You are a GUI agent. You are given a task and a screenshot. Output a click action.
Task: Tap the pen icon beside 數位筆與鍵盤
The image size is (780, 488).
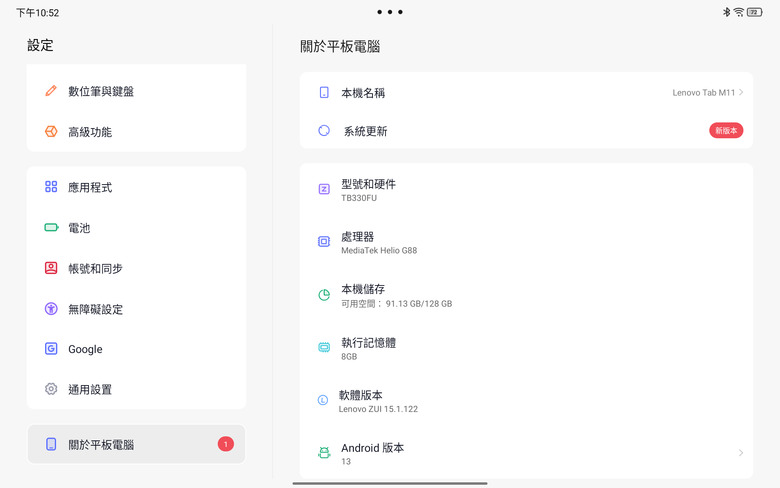coord(51,91)
